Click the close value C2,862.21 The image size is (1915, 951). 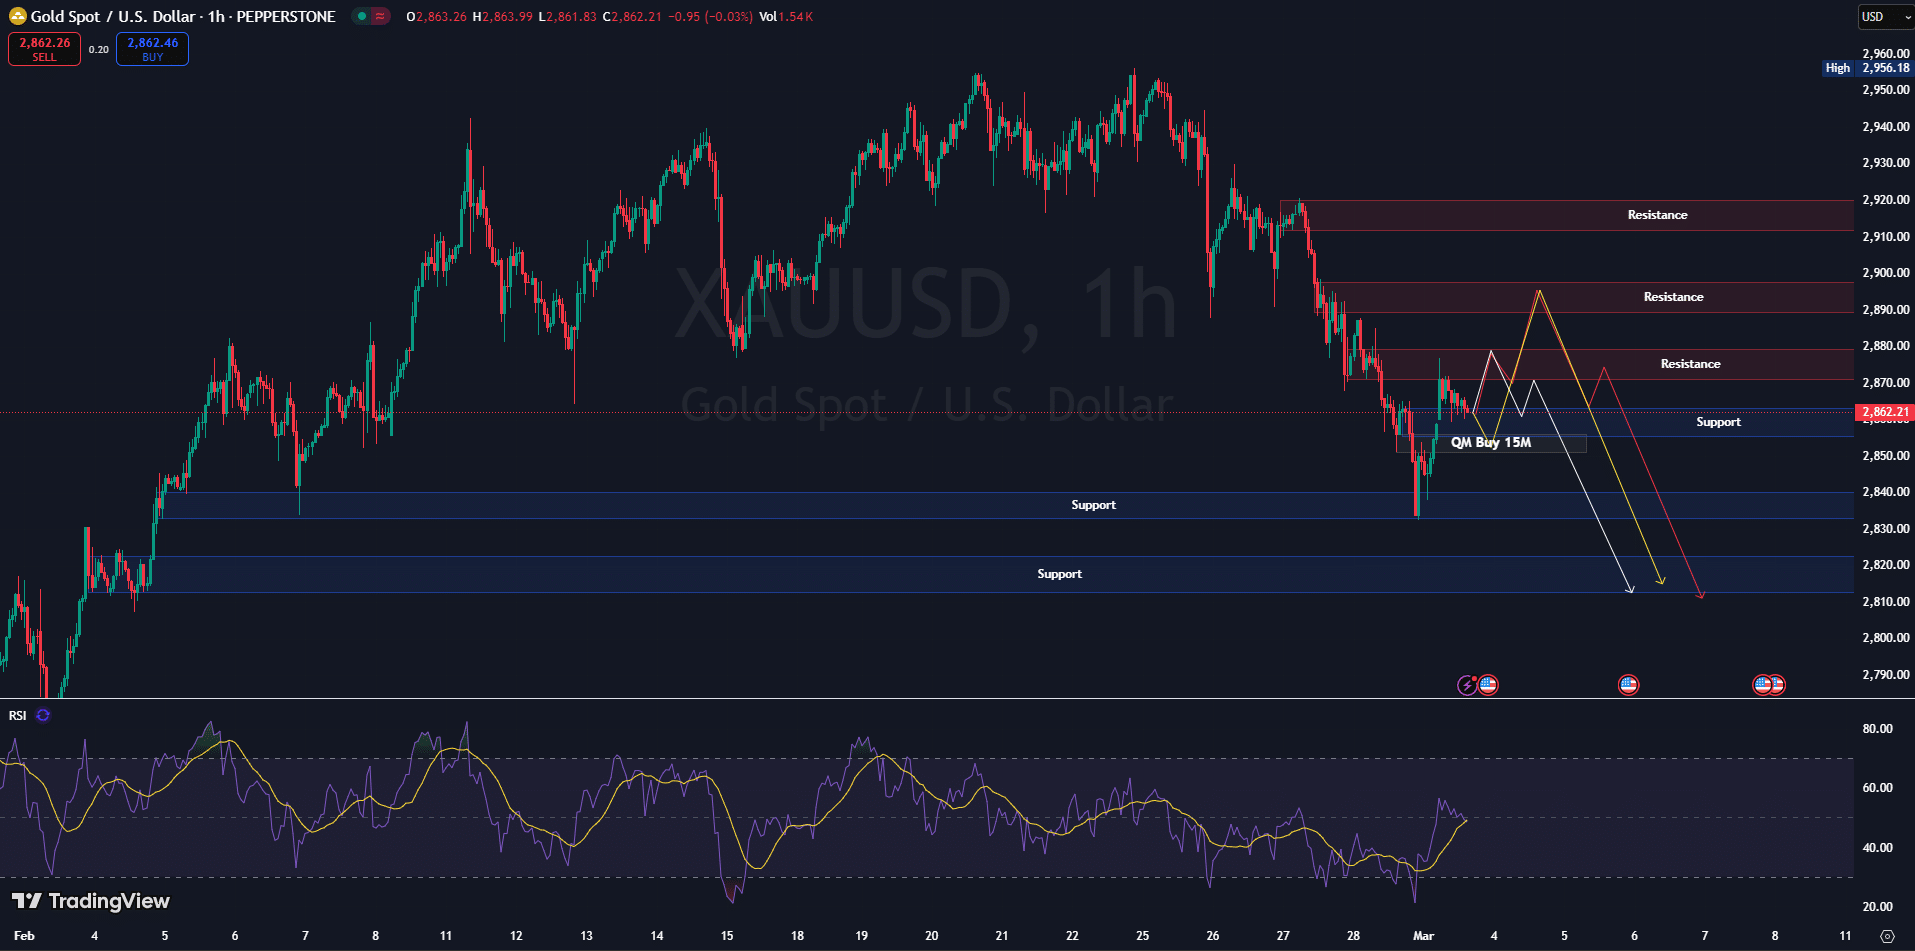point(632,17)
